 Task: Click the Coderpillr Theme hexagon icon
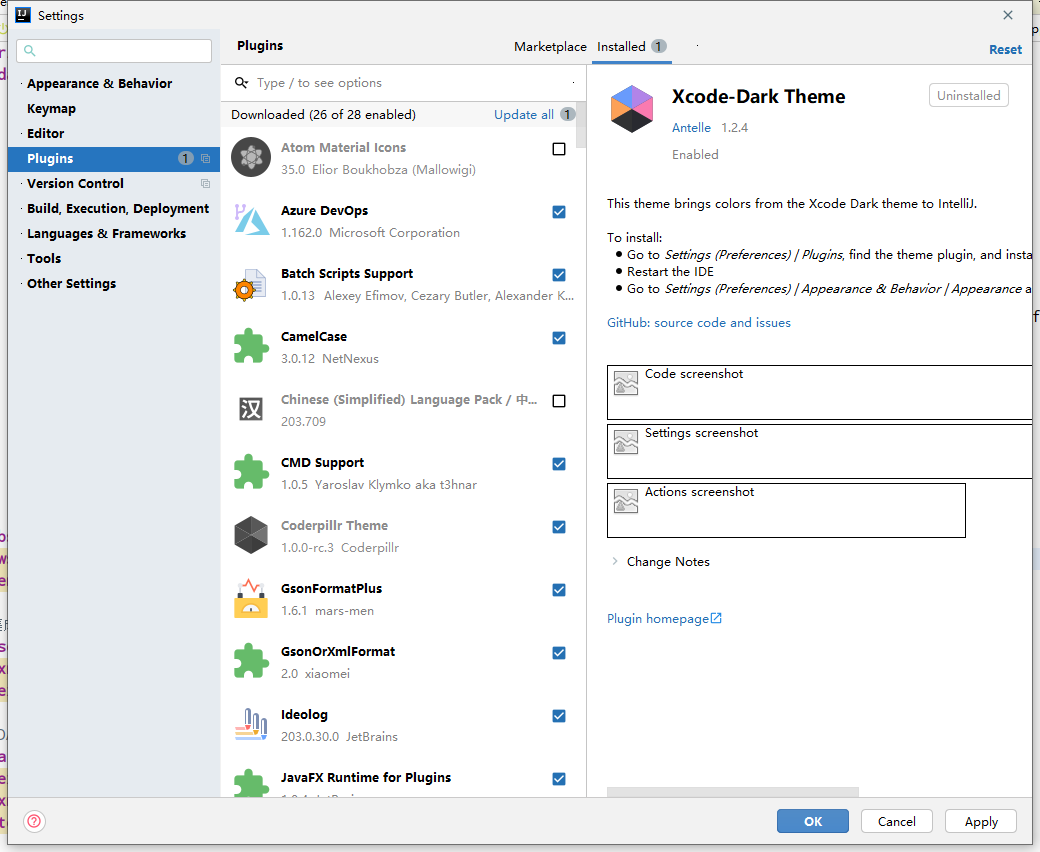[x=251, y=535]
